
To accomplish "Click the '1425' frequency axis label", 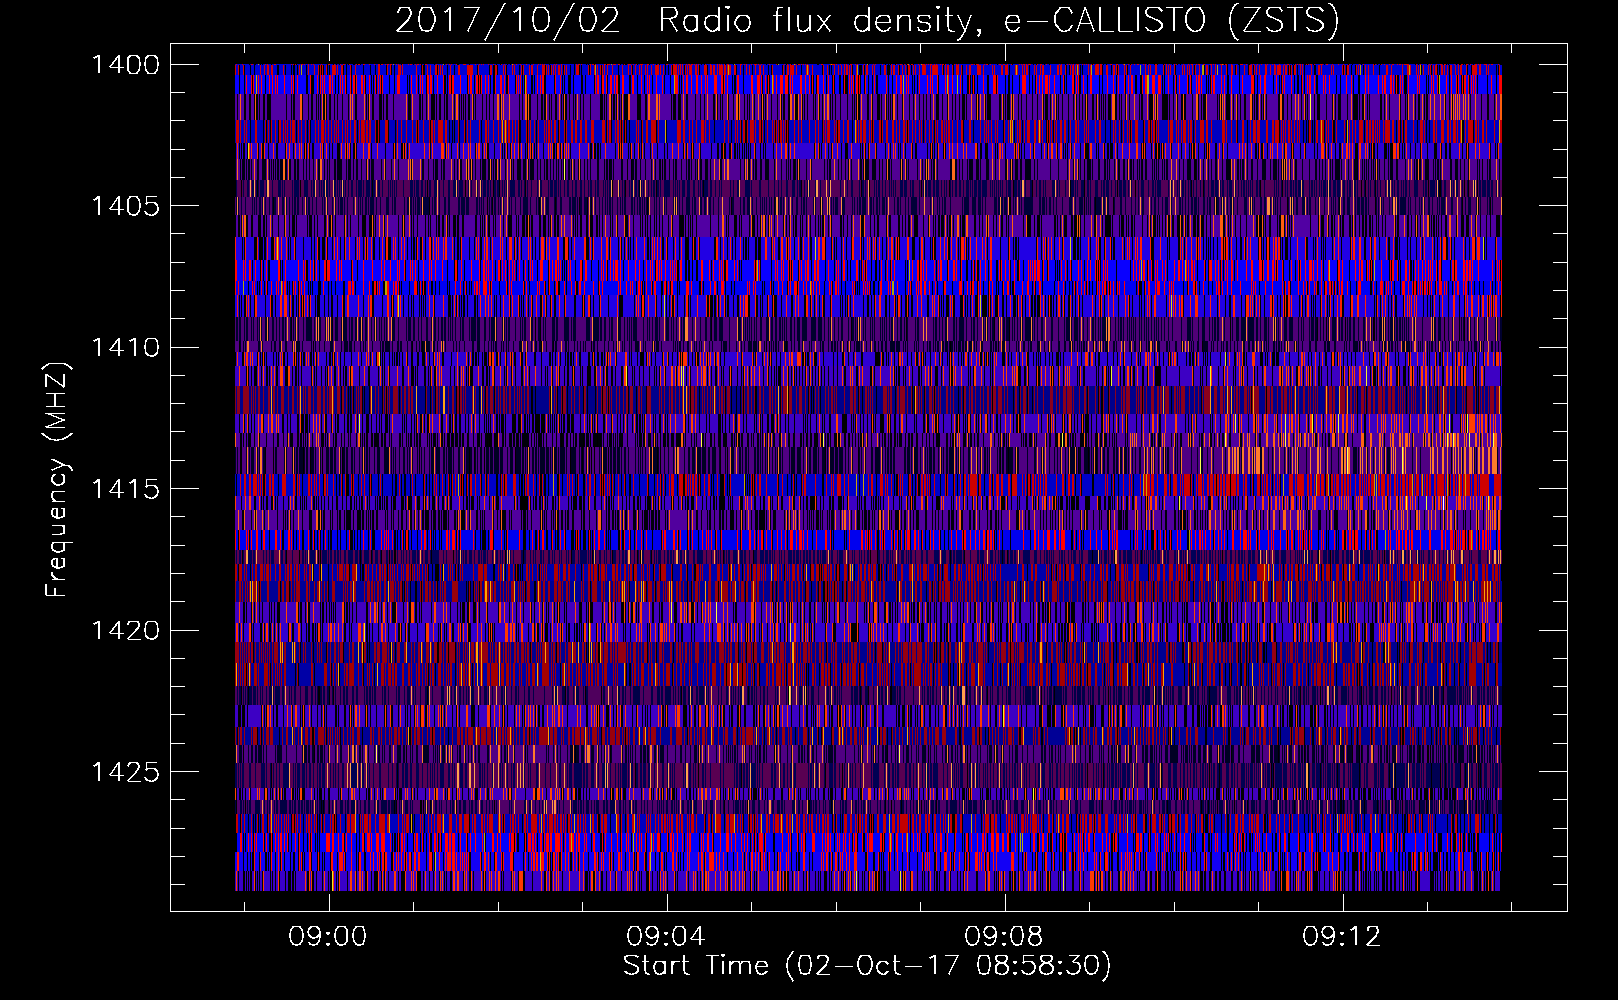I will pyautogui.click(x=125, y=772).
